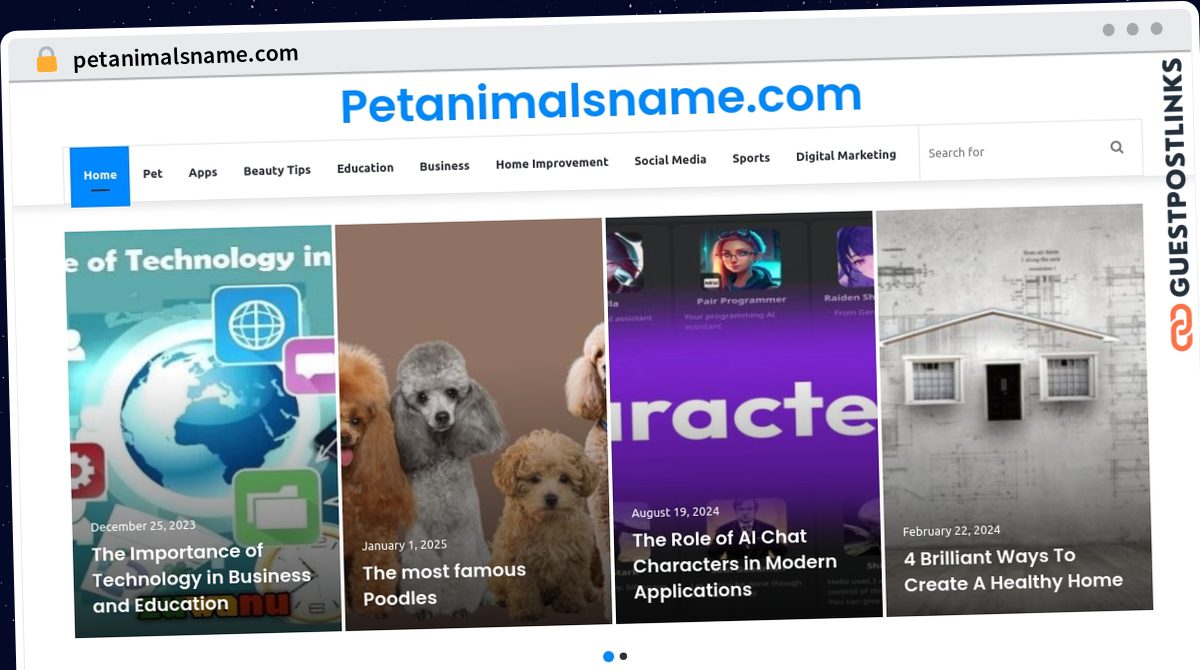Click the February 22, 2024 date
The height and width of the screenshot is (670, 1200).
[951, 531]
